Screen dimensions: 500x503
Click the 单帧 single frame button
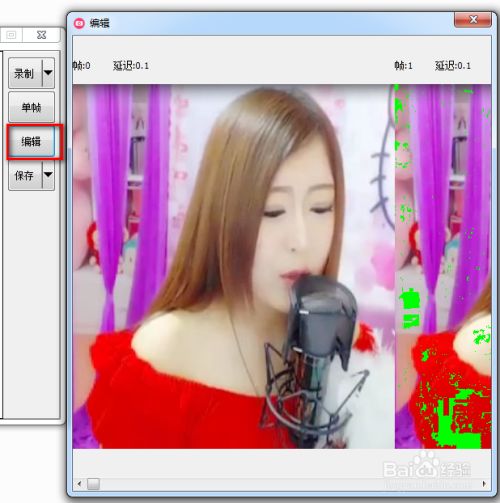click(x=31, y=107)
